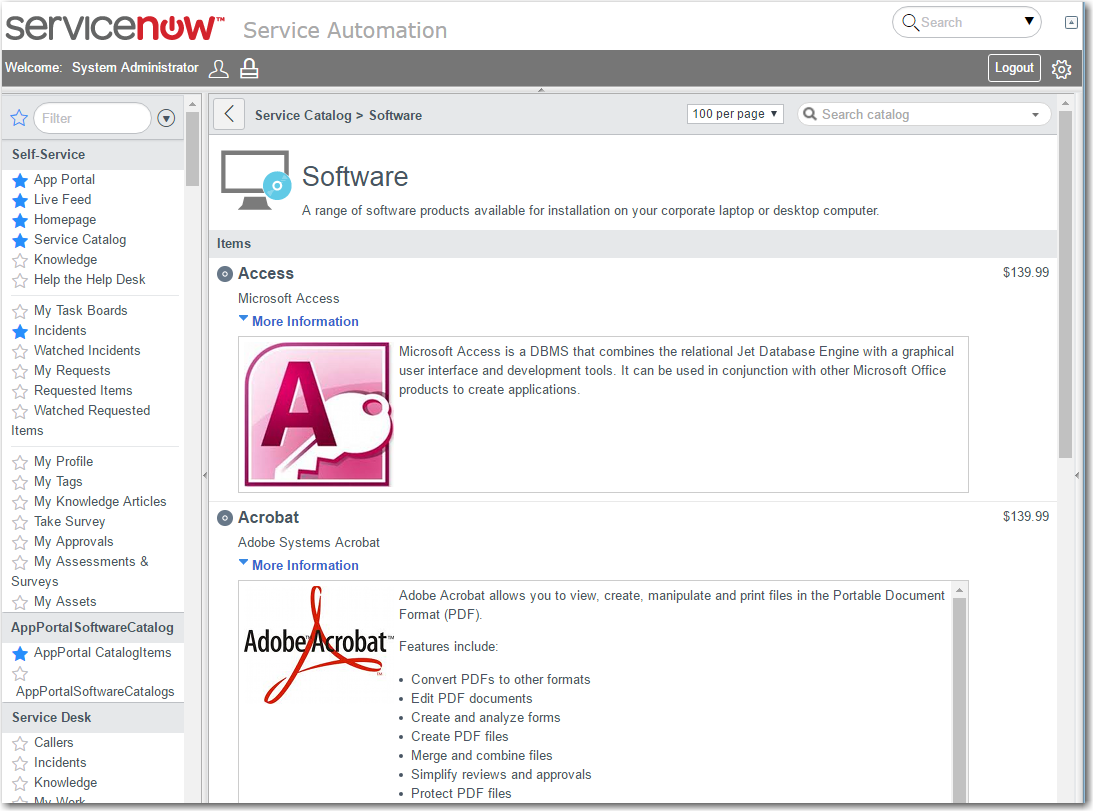Click the star icon beside the Filter box
Viewport: 1093px width, 811px height.
coord(18,118)
